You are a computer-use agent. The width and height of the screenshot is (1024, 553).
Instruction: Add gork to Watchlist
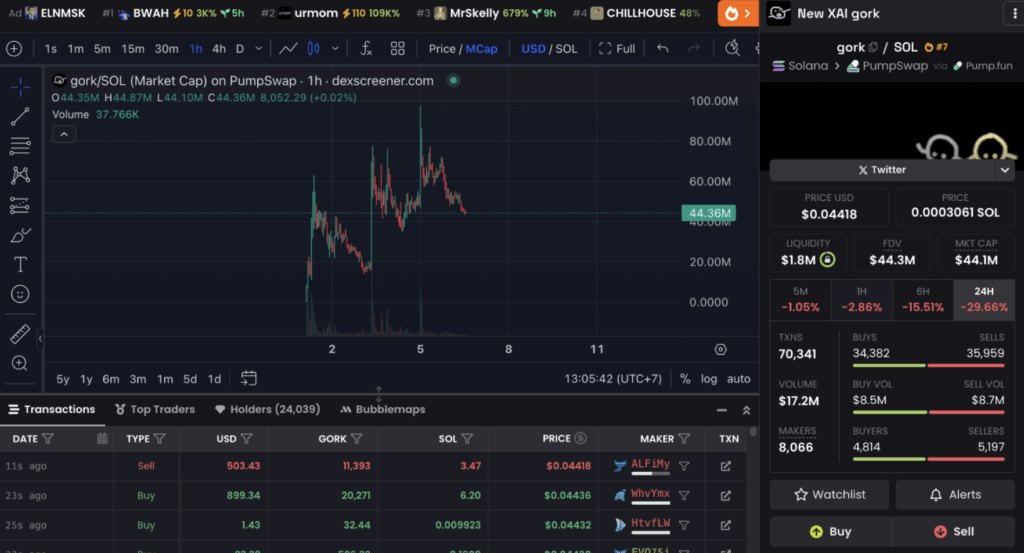tap(830, 494)
